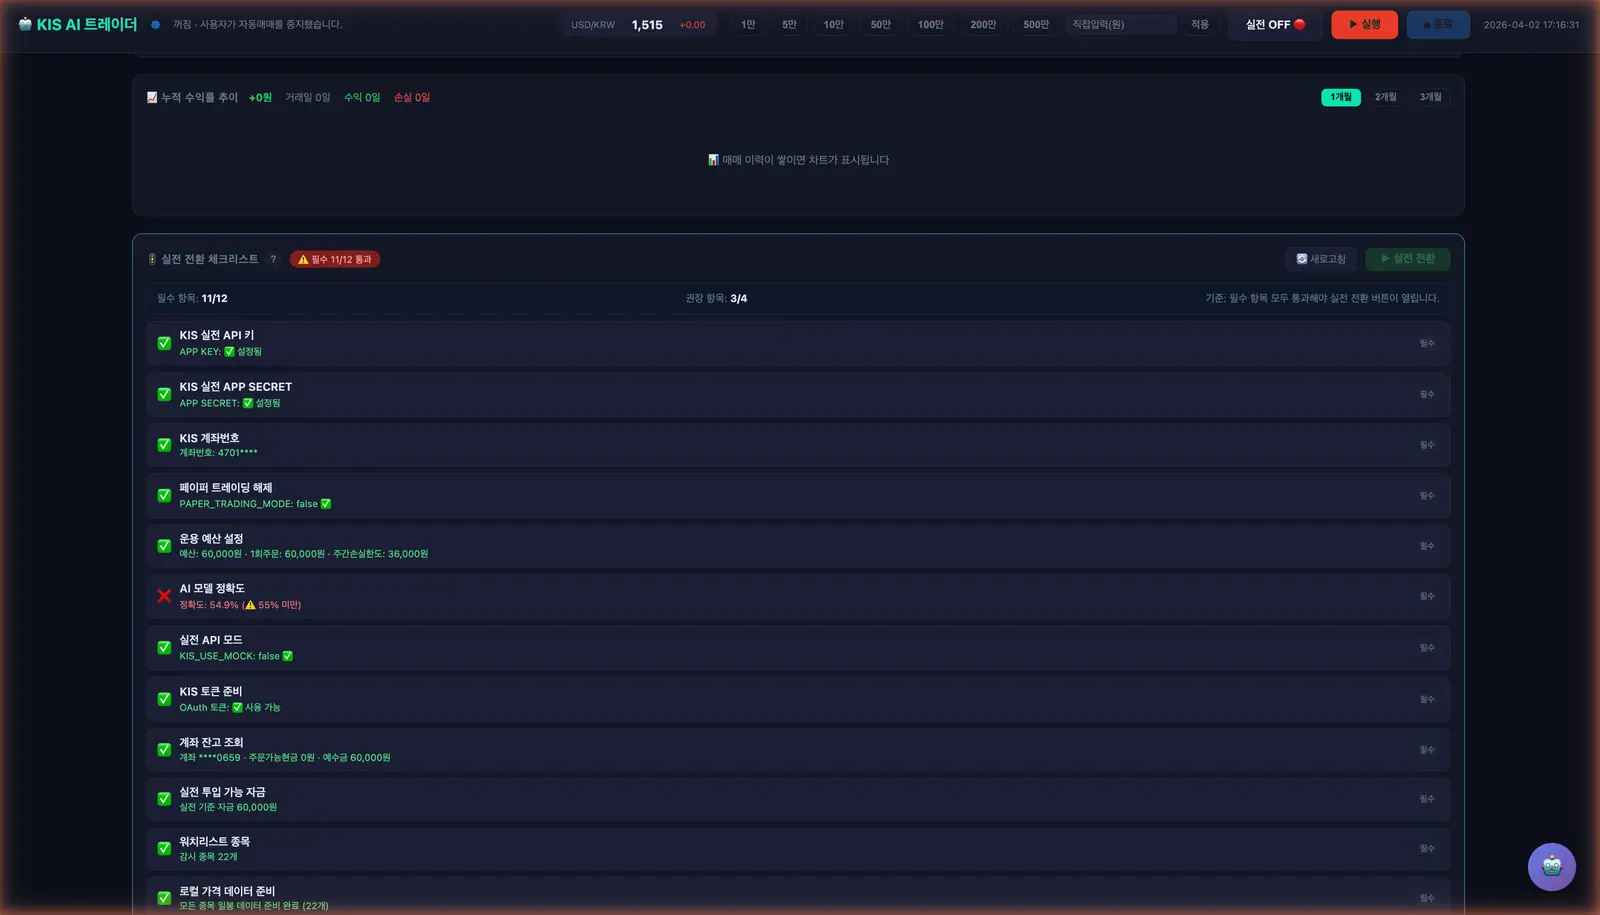
Task: Choose the 100만 amount preset
Action: point(930,24)
